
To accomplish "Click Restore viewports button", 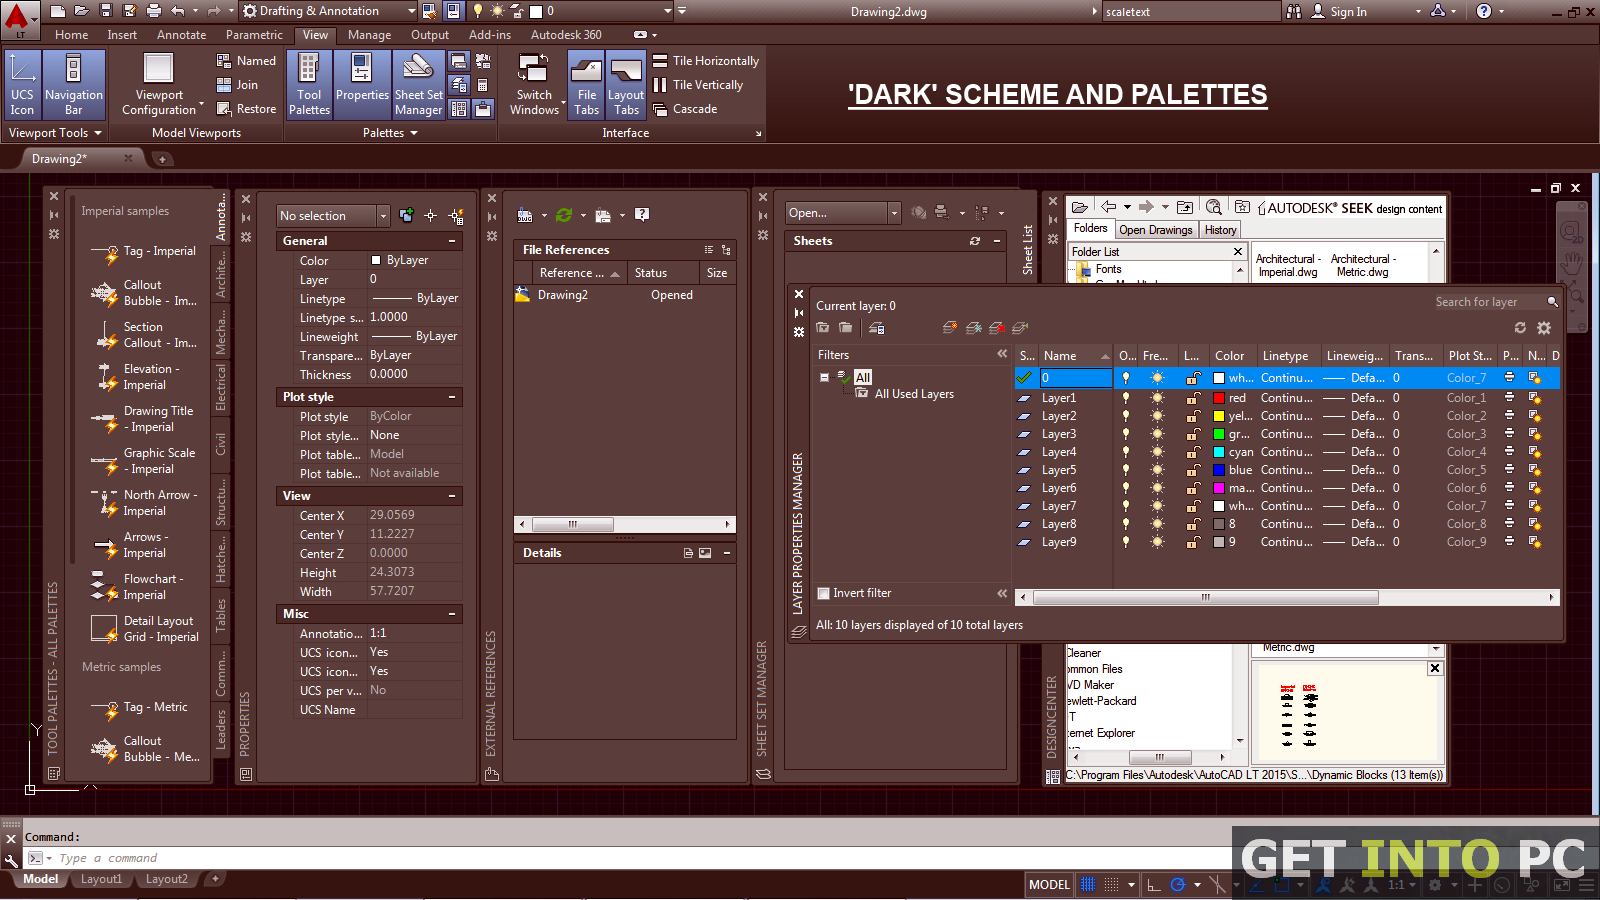I will (246, 109).
